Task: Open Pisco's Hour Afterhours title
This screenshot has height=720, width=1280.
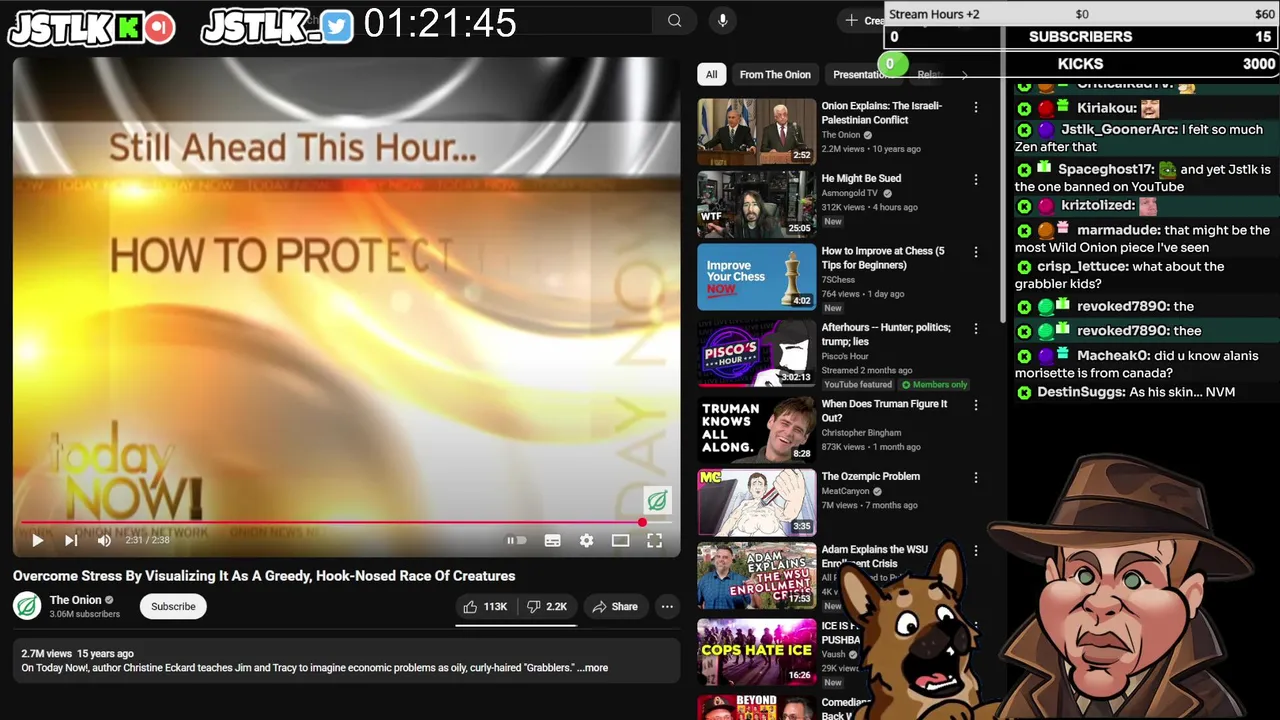Action: click(x=886, y=334)
